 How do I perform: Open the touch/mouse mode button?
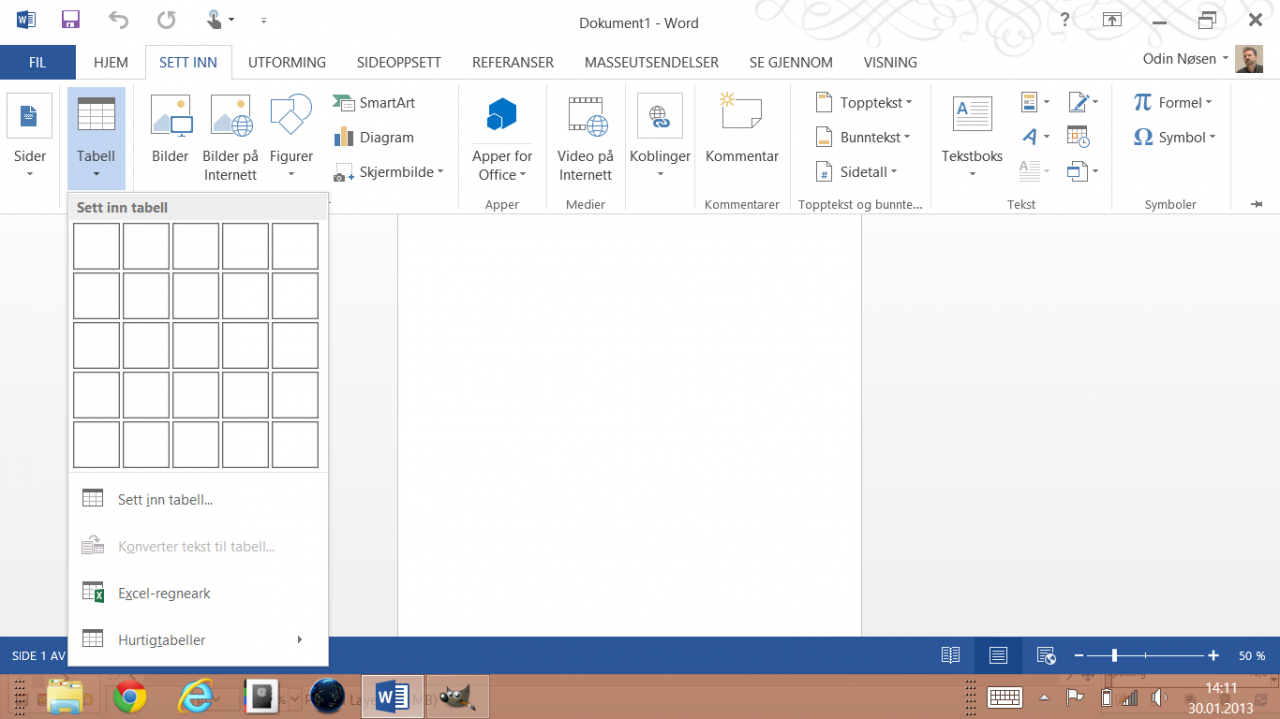(220, 20)
